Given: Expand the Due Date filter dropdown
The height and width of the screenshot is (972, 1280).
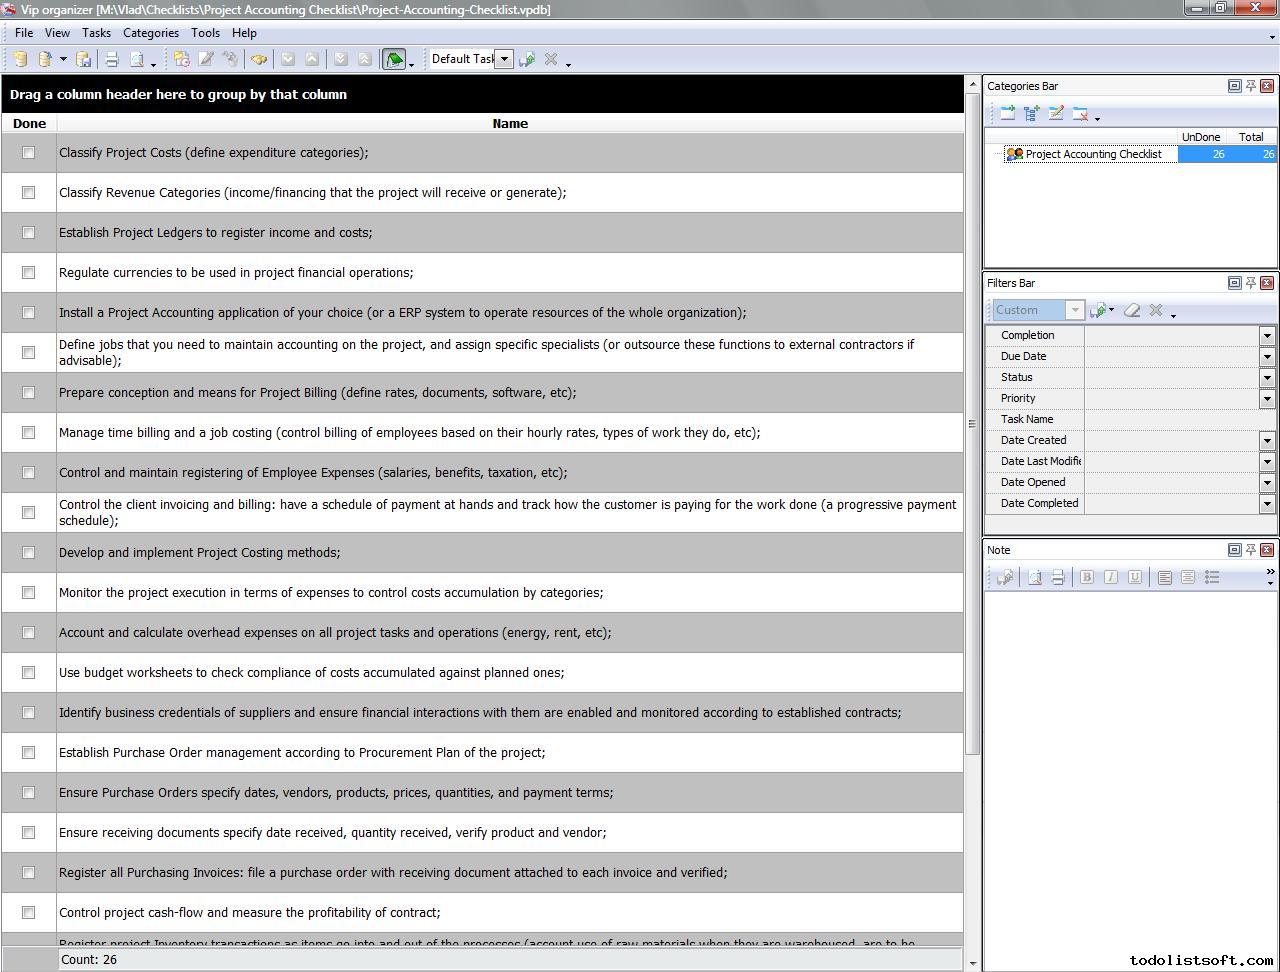Looking at the screenshot, I should 1267,357.
